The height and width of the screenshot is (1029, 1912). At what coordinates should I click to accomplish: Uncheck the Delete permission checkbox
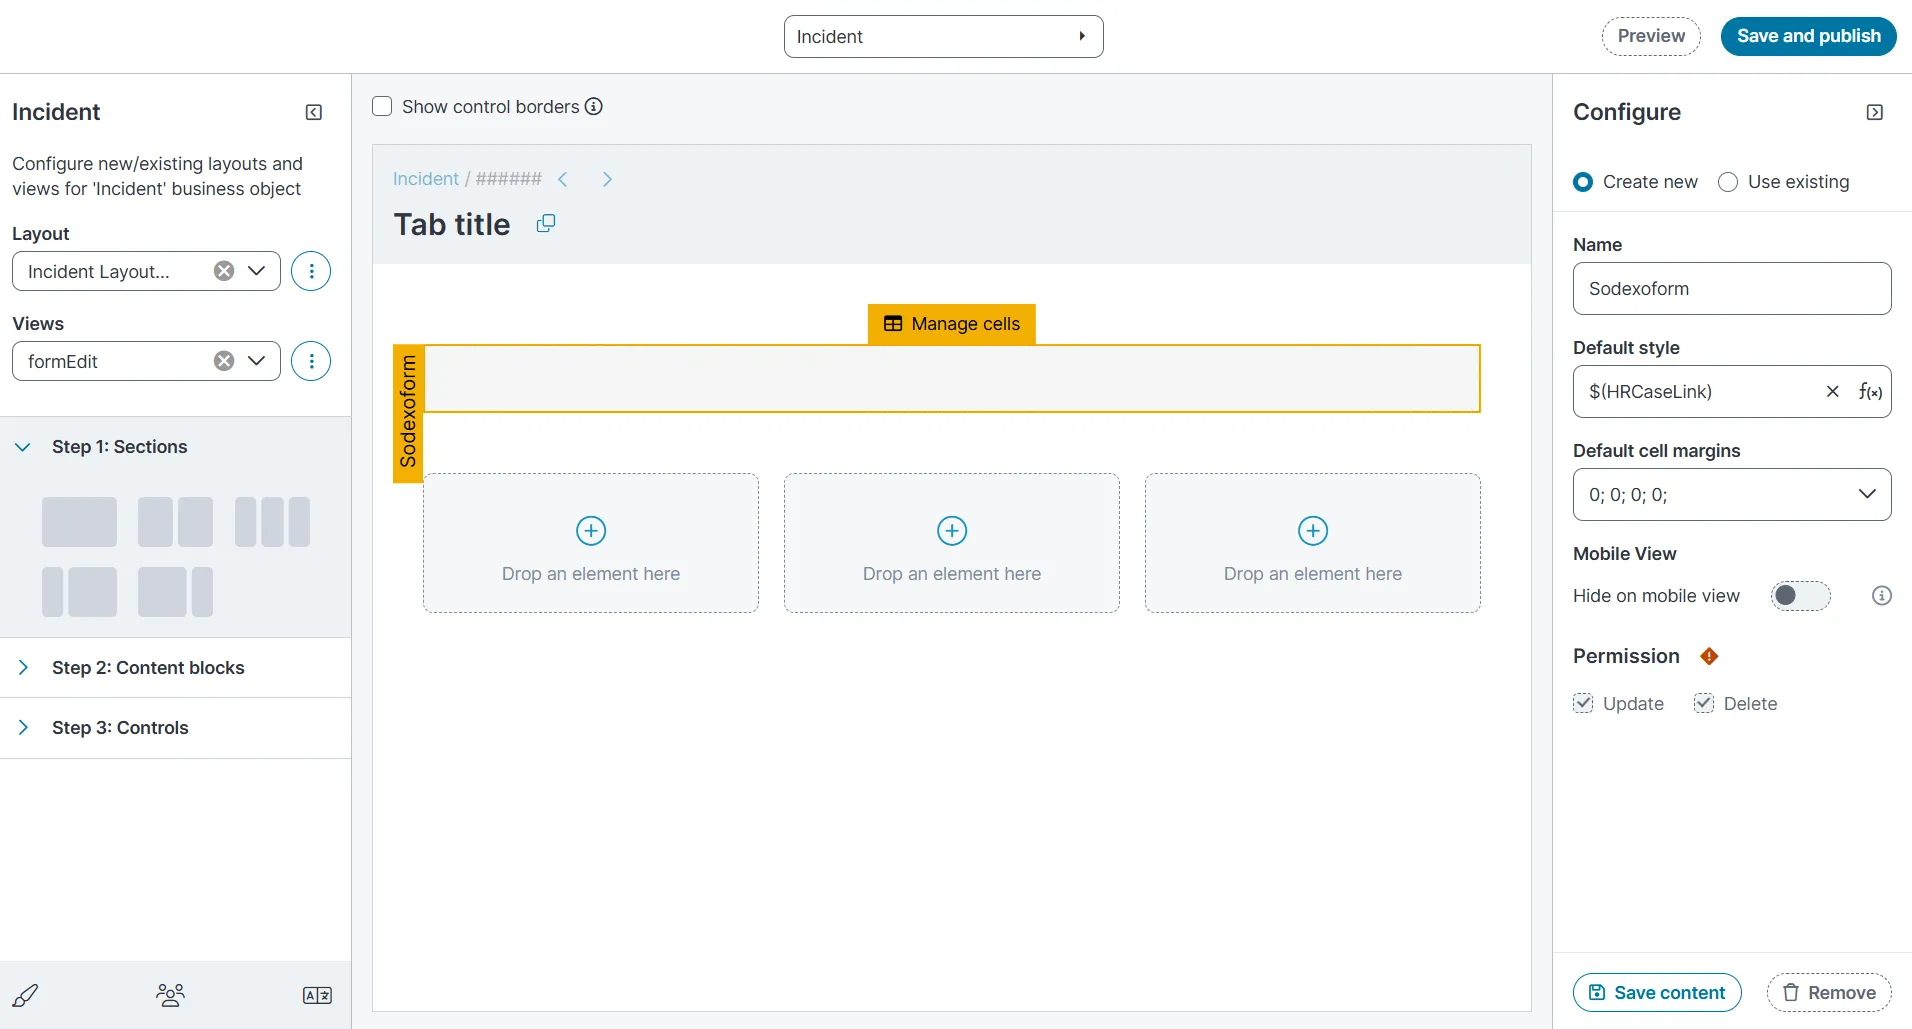pos(1704,703)
